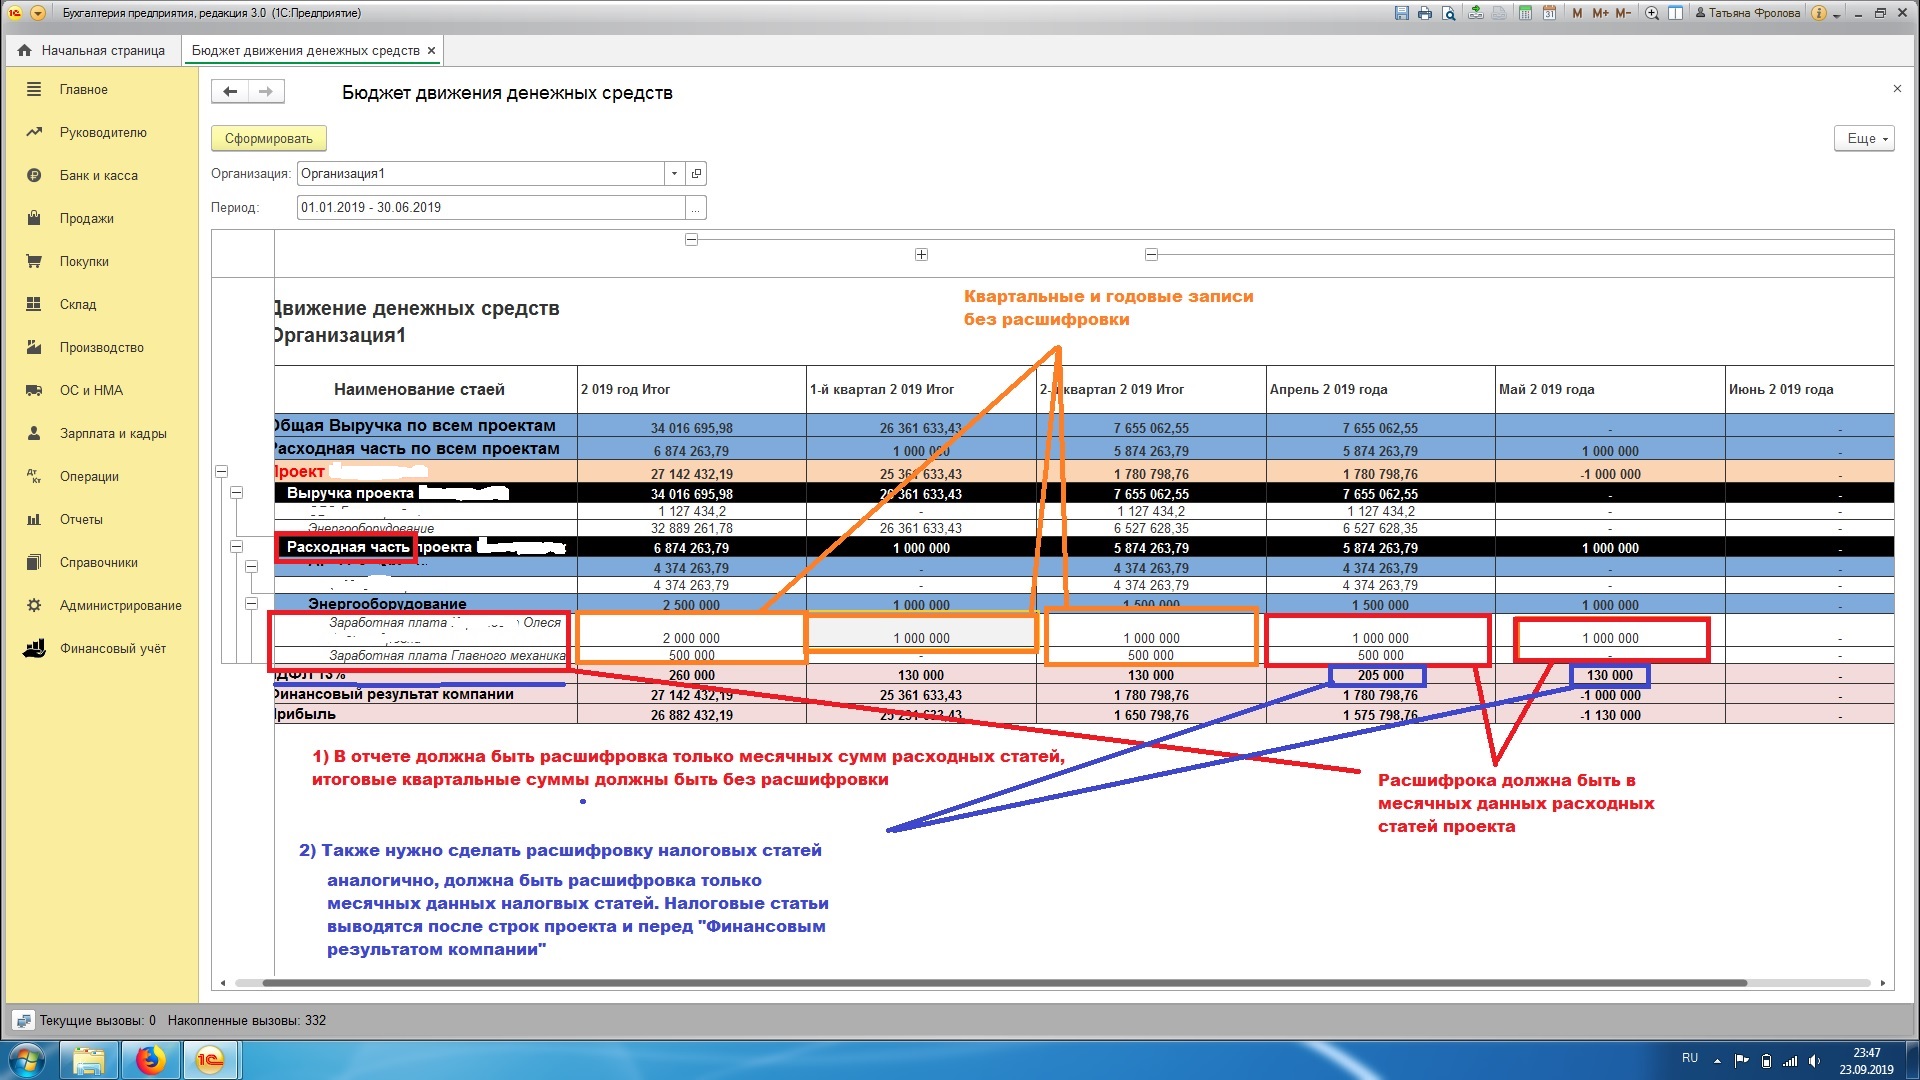The image size is (1920, 1080).
Task: Click the Сформировать button
Action: 268,139
